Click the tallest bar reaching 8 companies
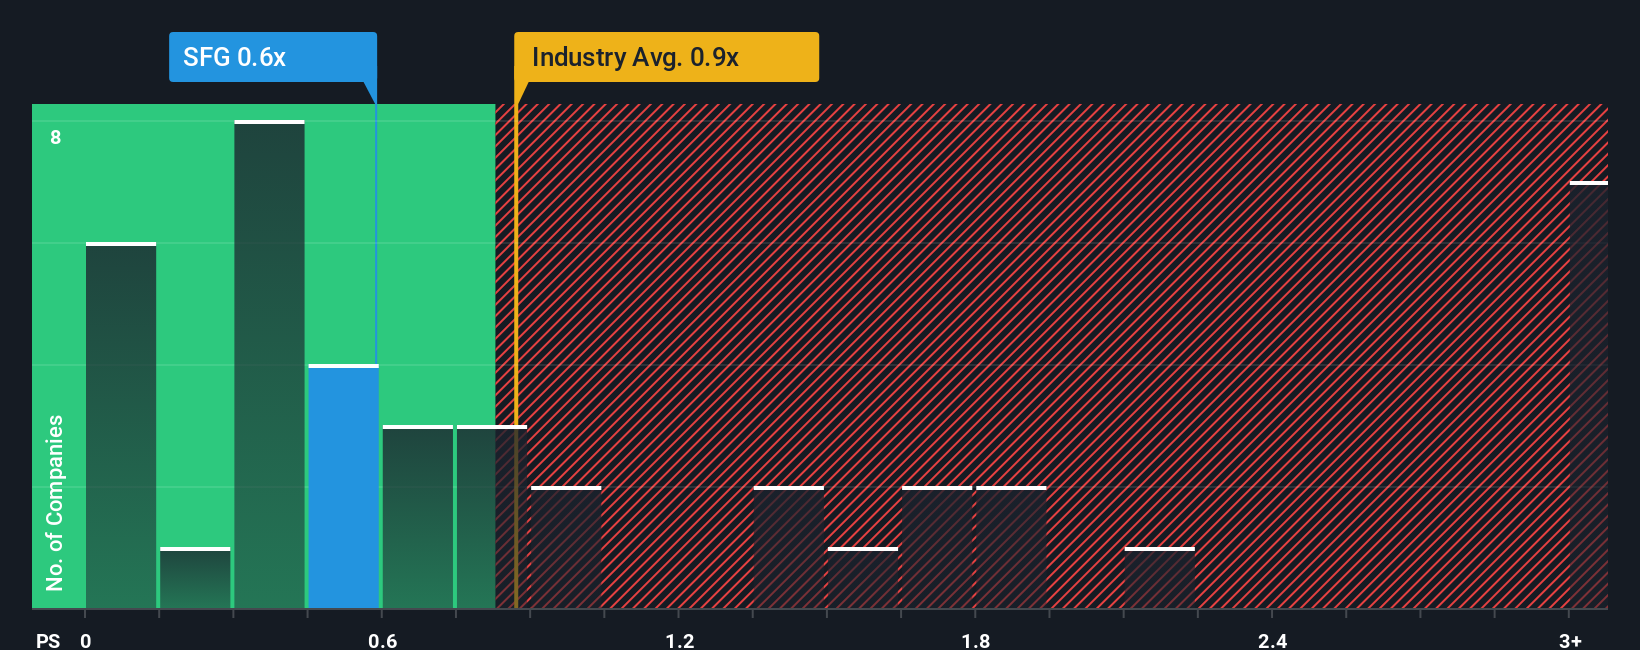 [x=269, y=364]
